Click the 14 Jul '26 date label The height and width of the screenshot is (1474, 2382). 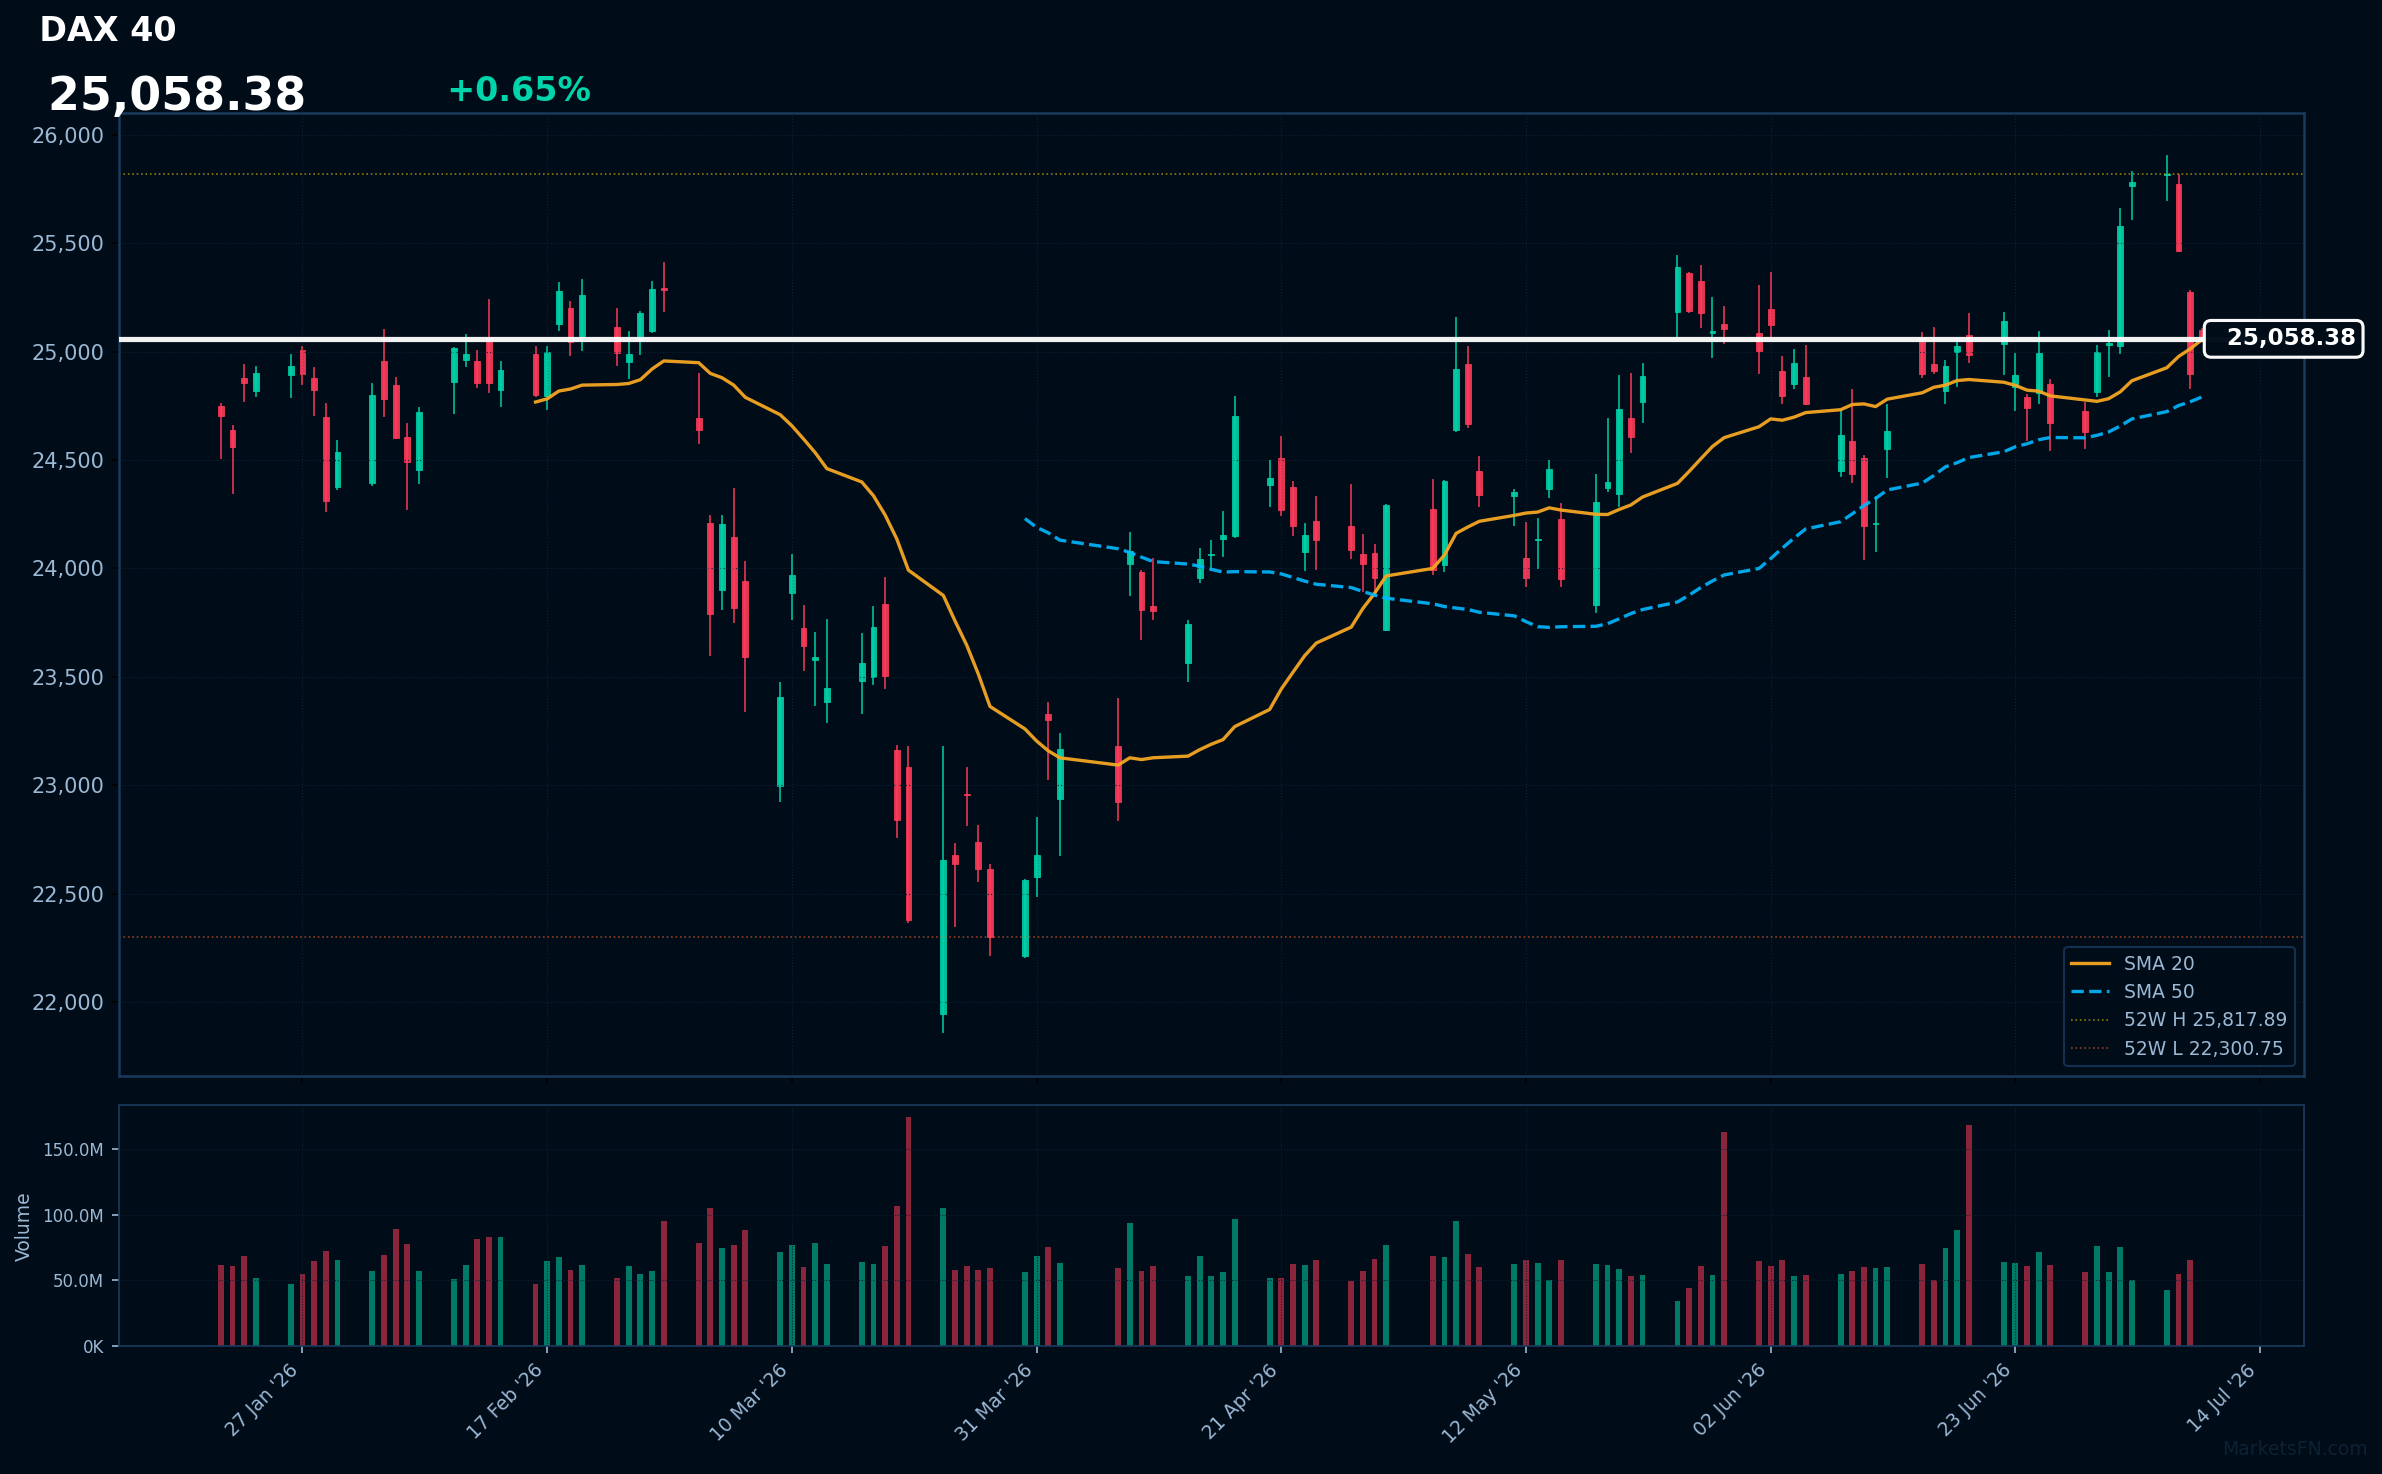click(x=2221, y=1398)
